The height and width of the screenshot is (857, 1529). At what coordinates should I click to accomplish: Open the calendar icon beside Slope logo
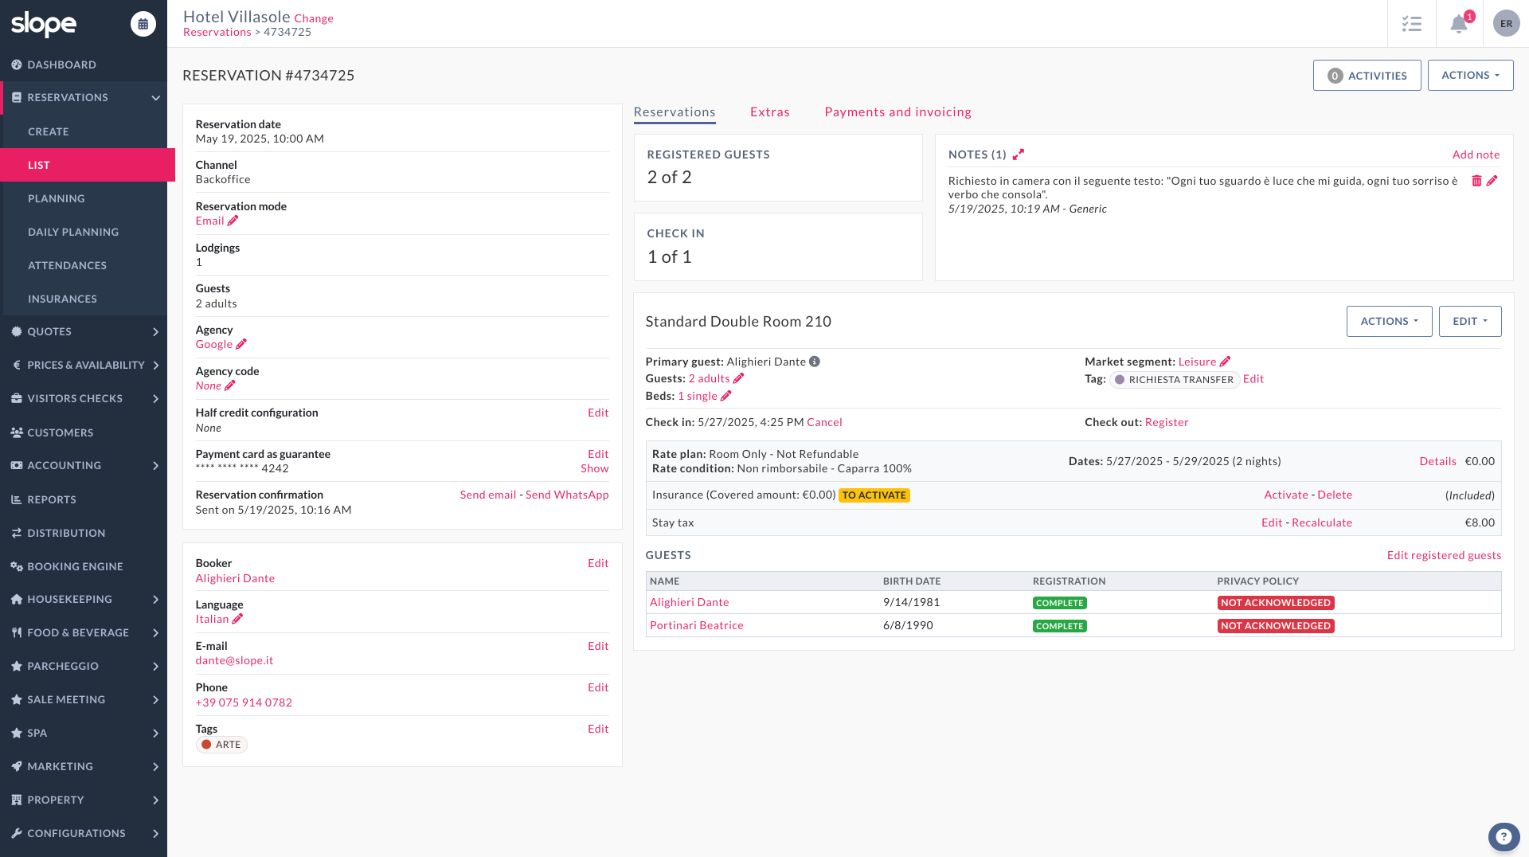point(143,24)
